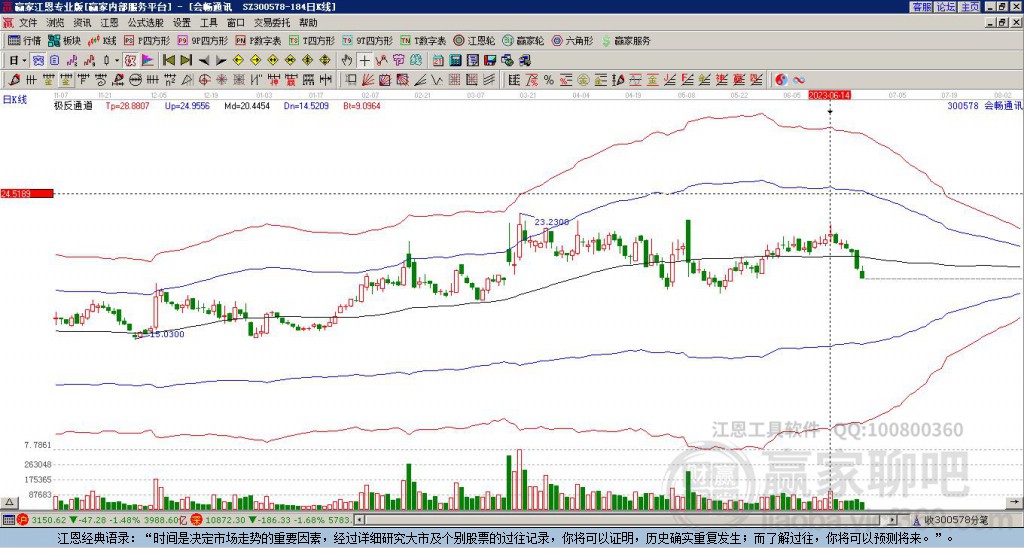Click the circled crosshair target icon
The width and height of the screenshot is (1024, 548).
204,80
